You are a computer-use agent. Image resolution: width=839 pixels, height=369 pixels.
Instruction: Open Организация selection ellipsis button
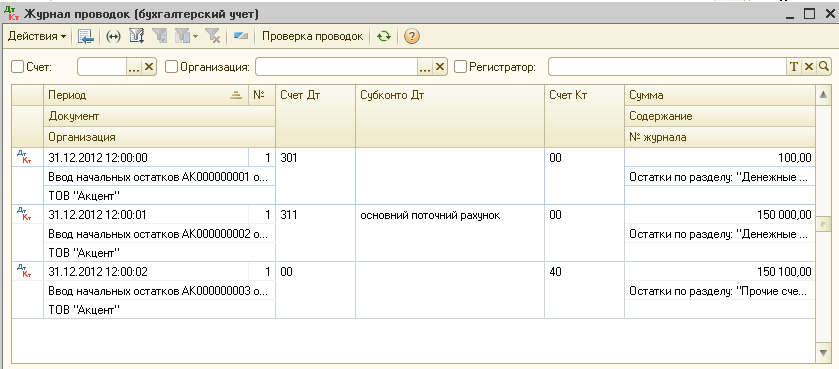point(424,67)
